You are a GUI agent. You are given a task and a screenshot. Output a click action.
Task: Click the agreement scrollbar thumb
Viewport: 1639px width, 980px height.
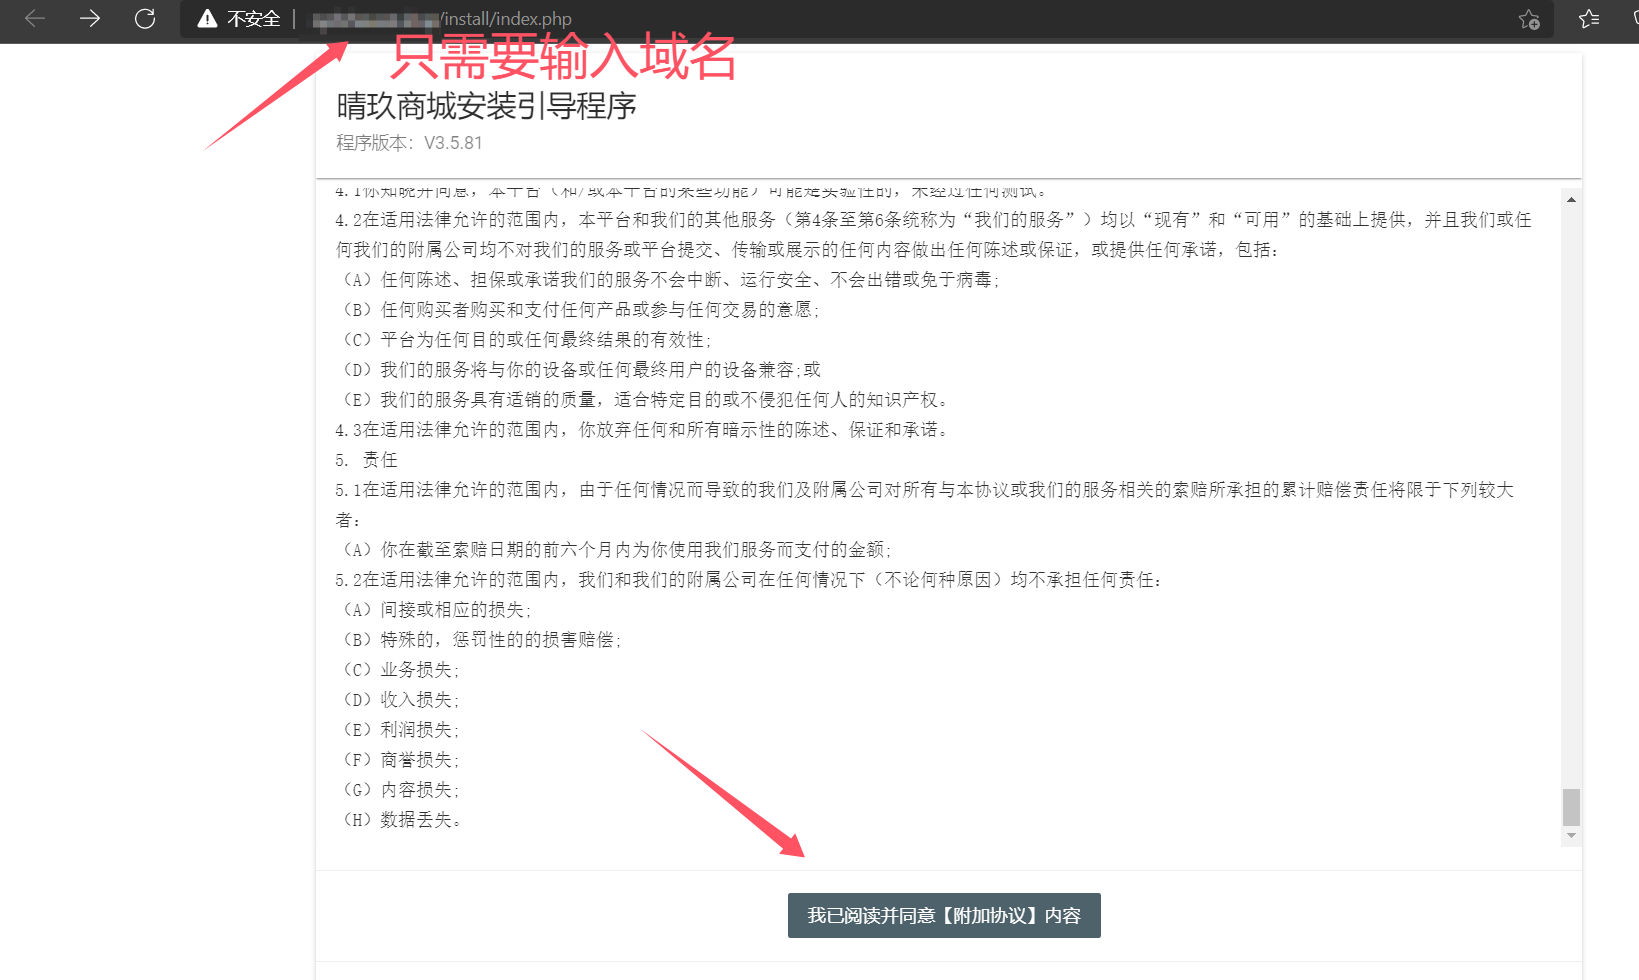coord(1571,807)
